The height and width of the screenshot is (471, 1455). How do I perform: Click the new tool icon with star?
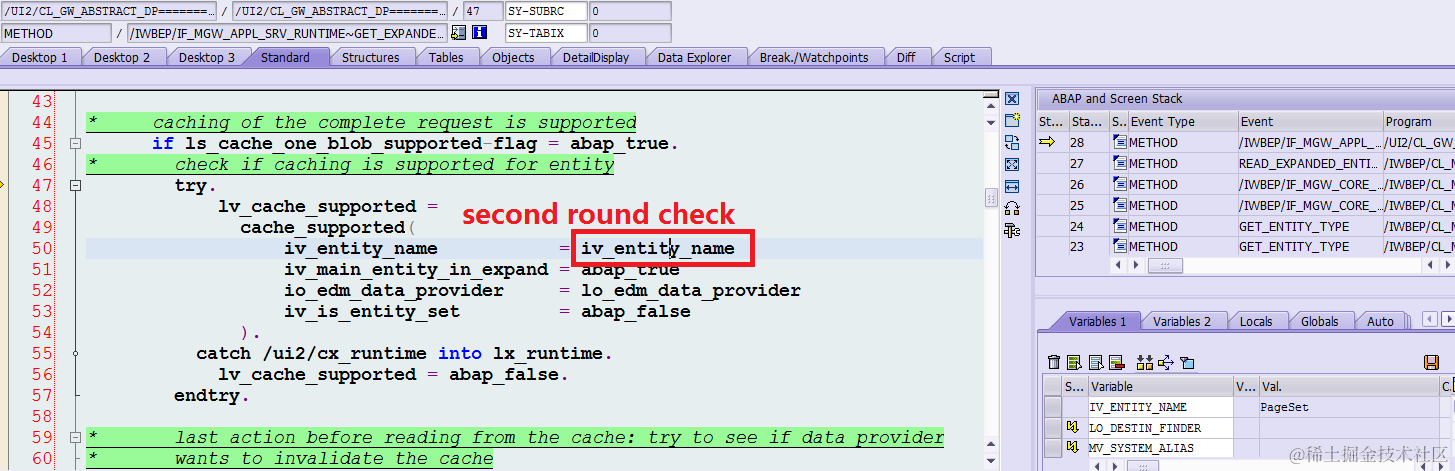pos(1012,120)
